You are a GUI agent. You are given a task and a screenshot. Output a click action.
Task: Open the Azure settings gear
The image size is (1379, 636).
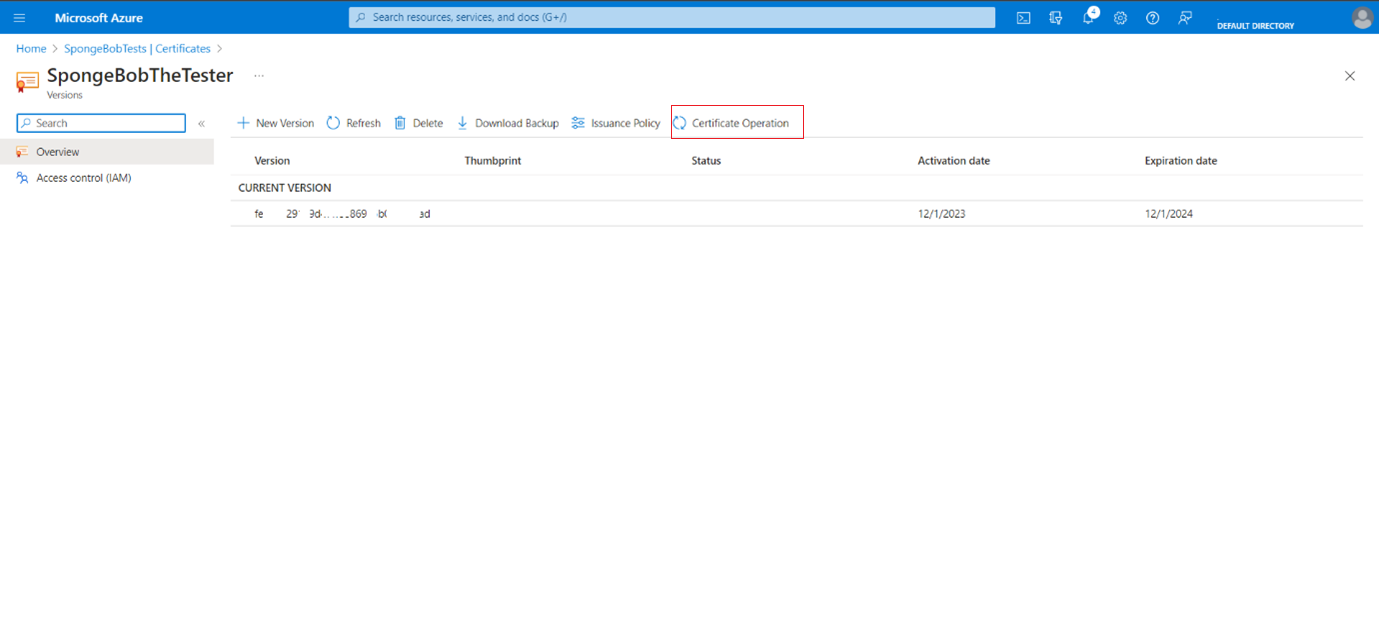(x=1120, y=17)
